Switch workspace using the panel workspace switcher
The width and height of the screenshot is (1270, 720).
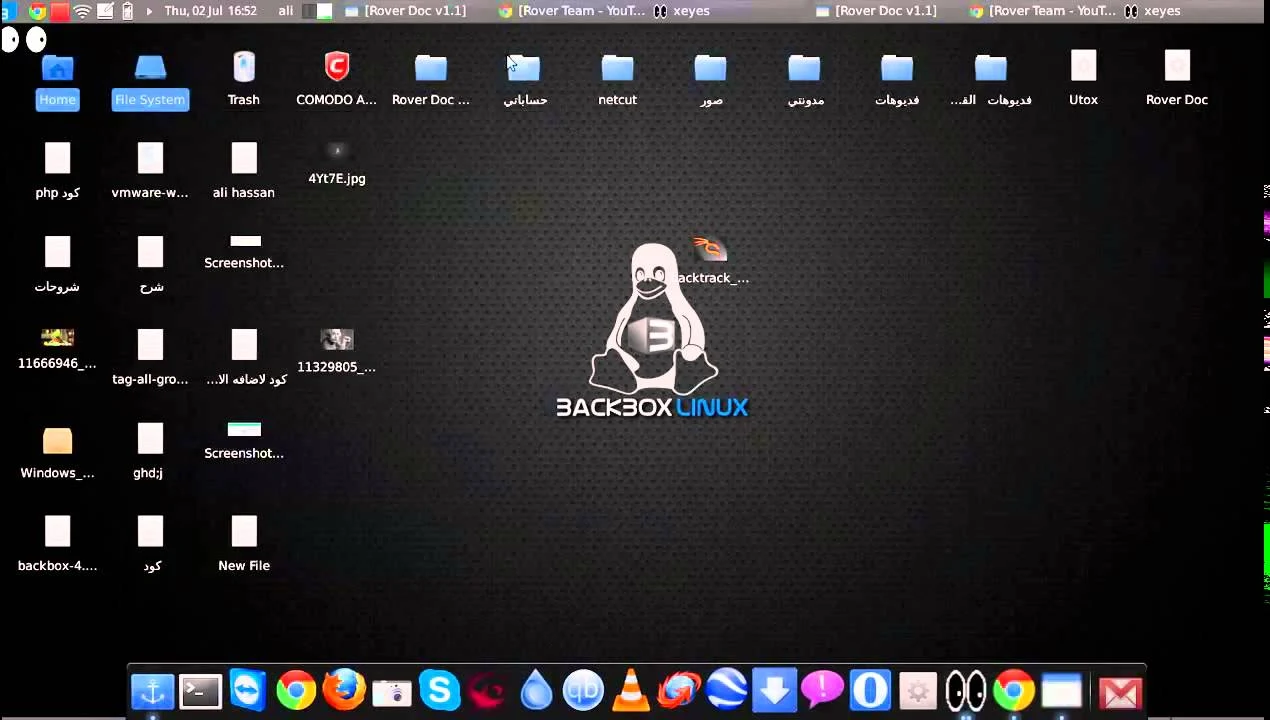pos(317,11)
